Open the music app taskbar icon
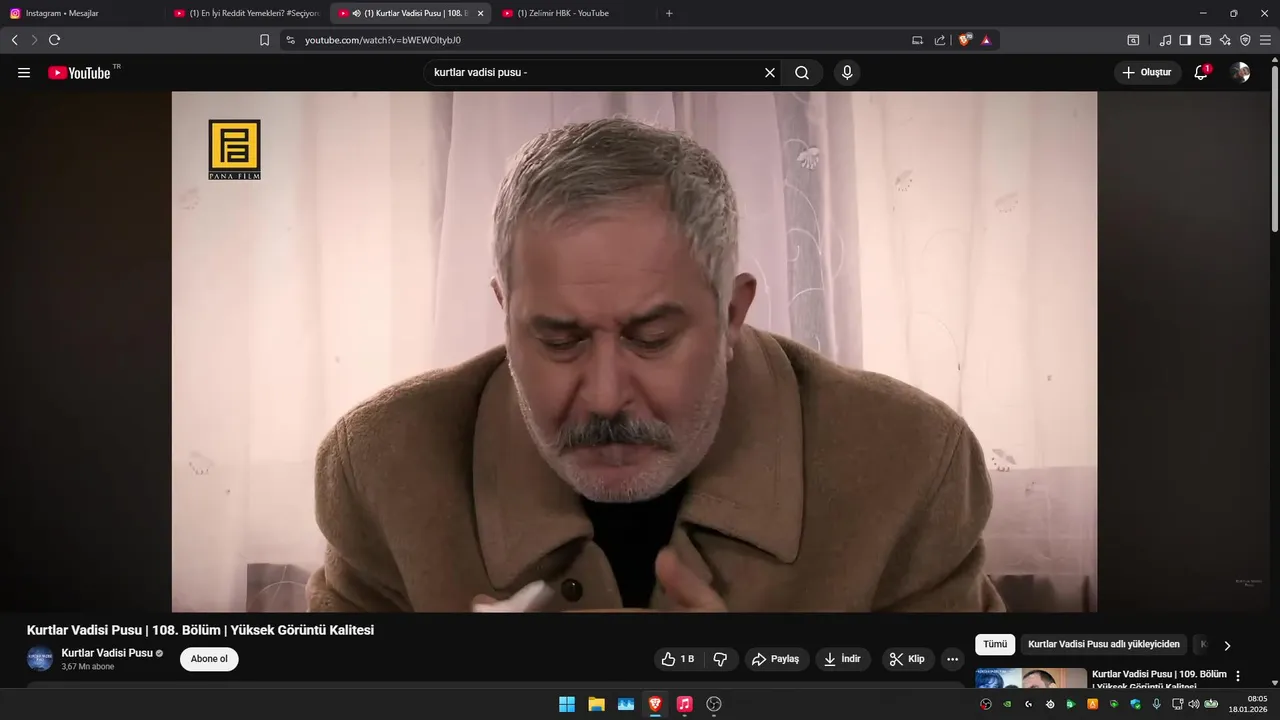Viewport: 1280px width, 720px height. pos(684,704)
